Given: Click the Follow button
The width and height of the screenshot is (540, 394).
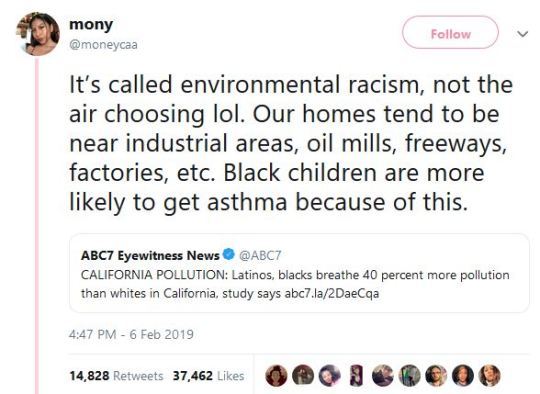Looking at the screenshot, I should click(x=450, y=32).
